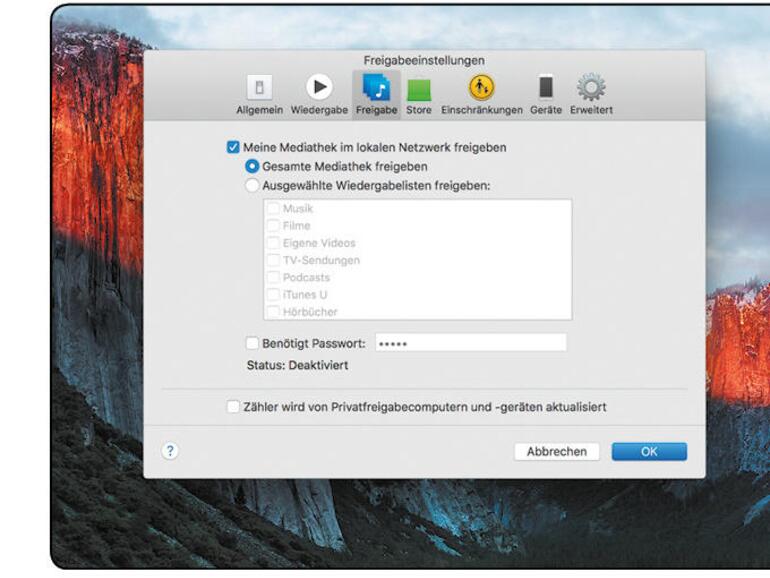Click the help question mark button

click(170, 451)
